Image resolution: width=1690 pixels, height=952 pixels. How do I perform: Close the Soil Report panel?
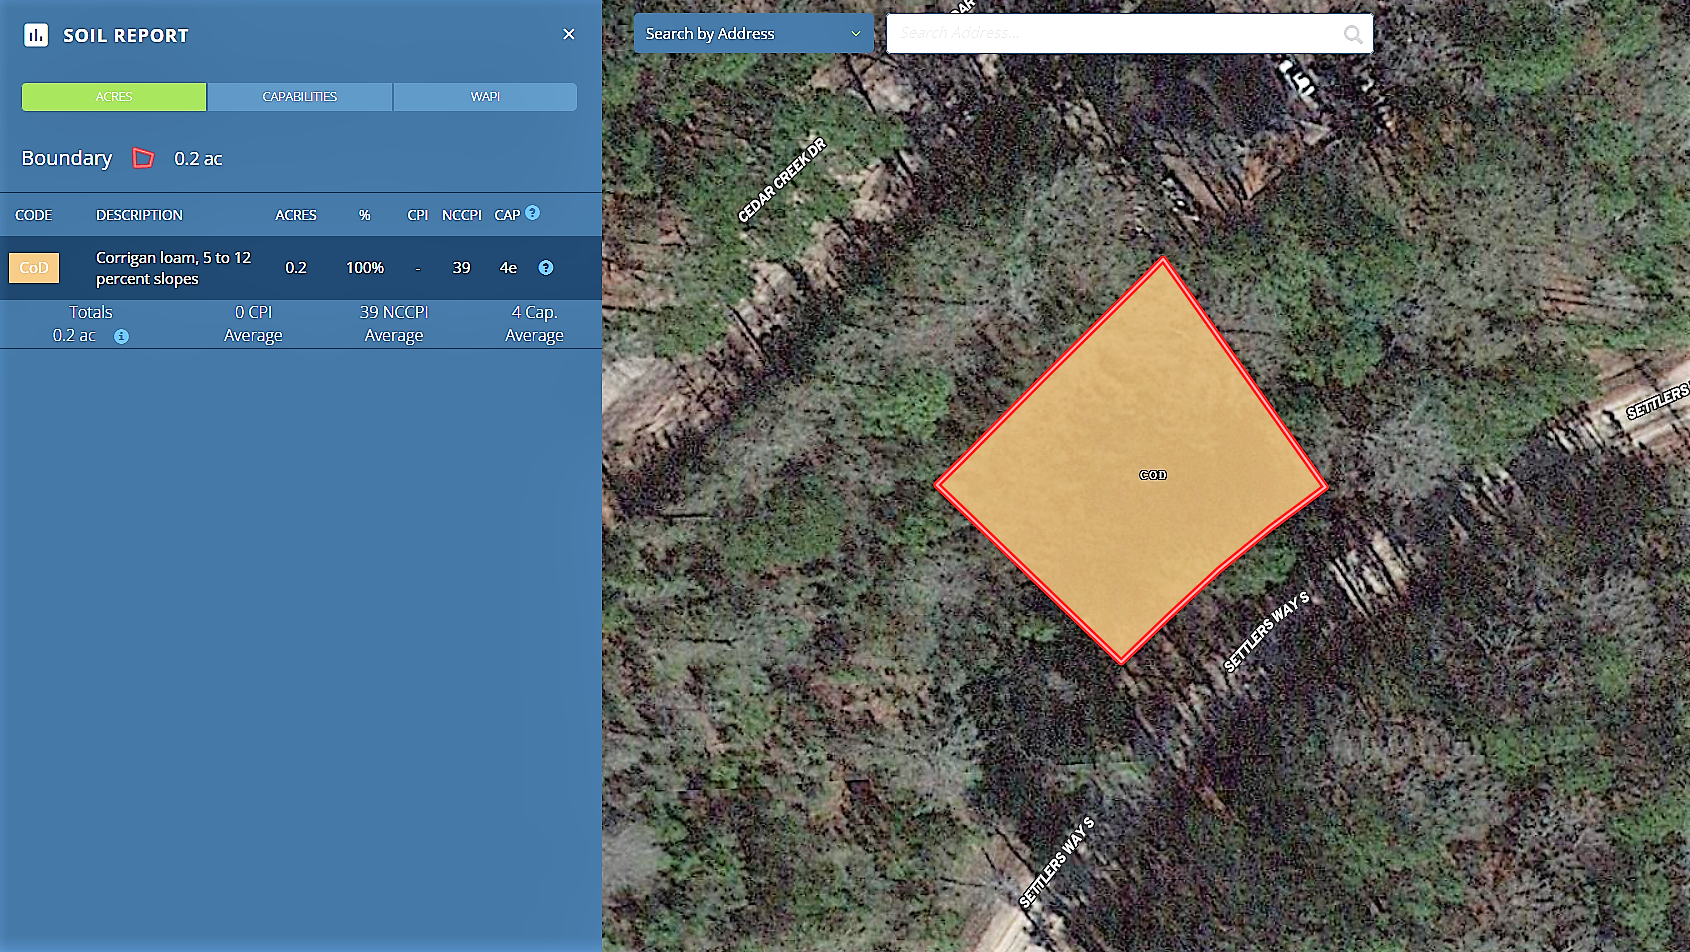coord(568,35)
